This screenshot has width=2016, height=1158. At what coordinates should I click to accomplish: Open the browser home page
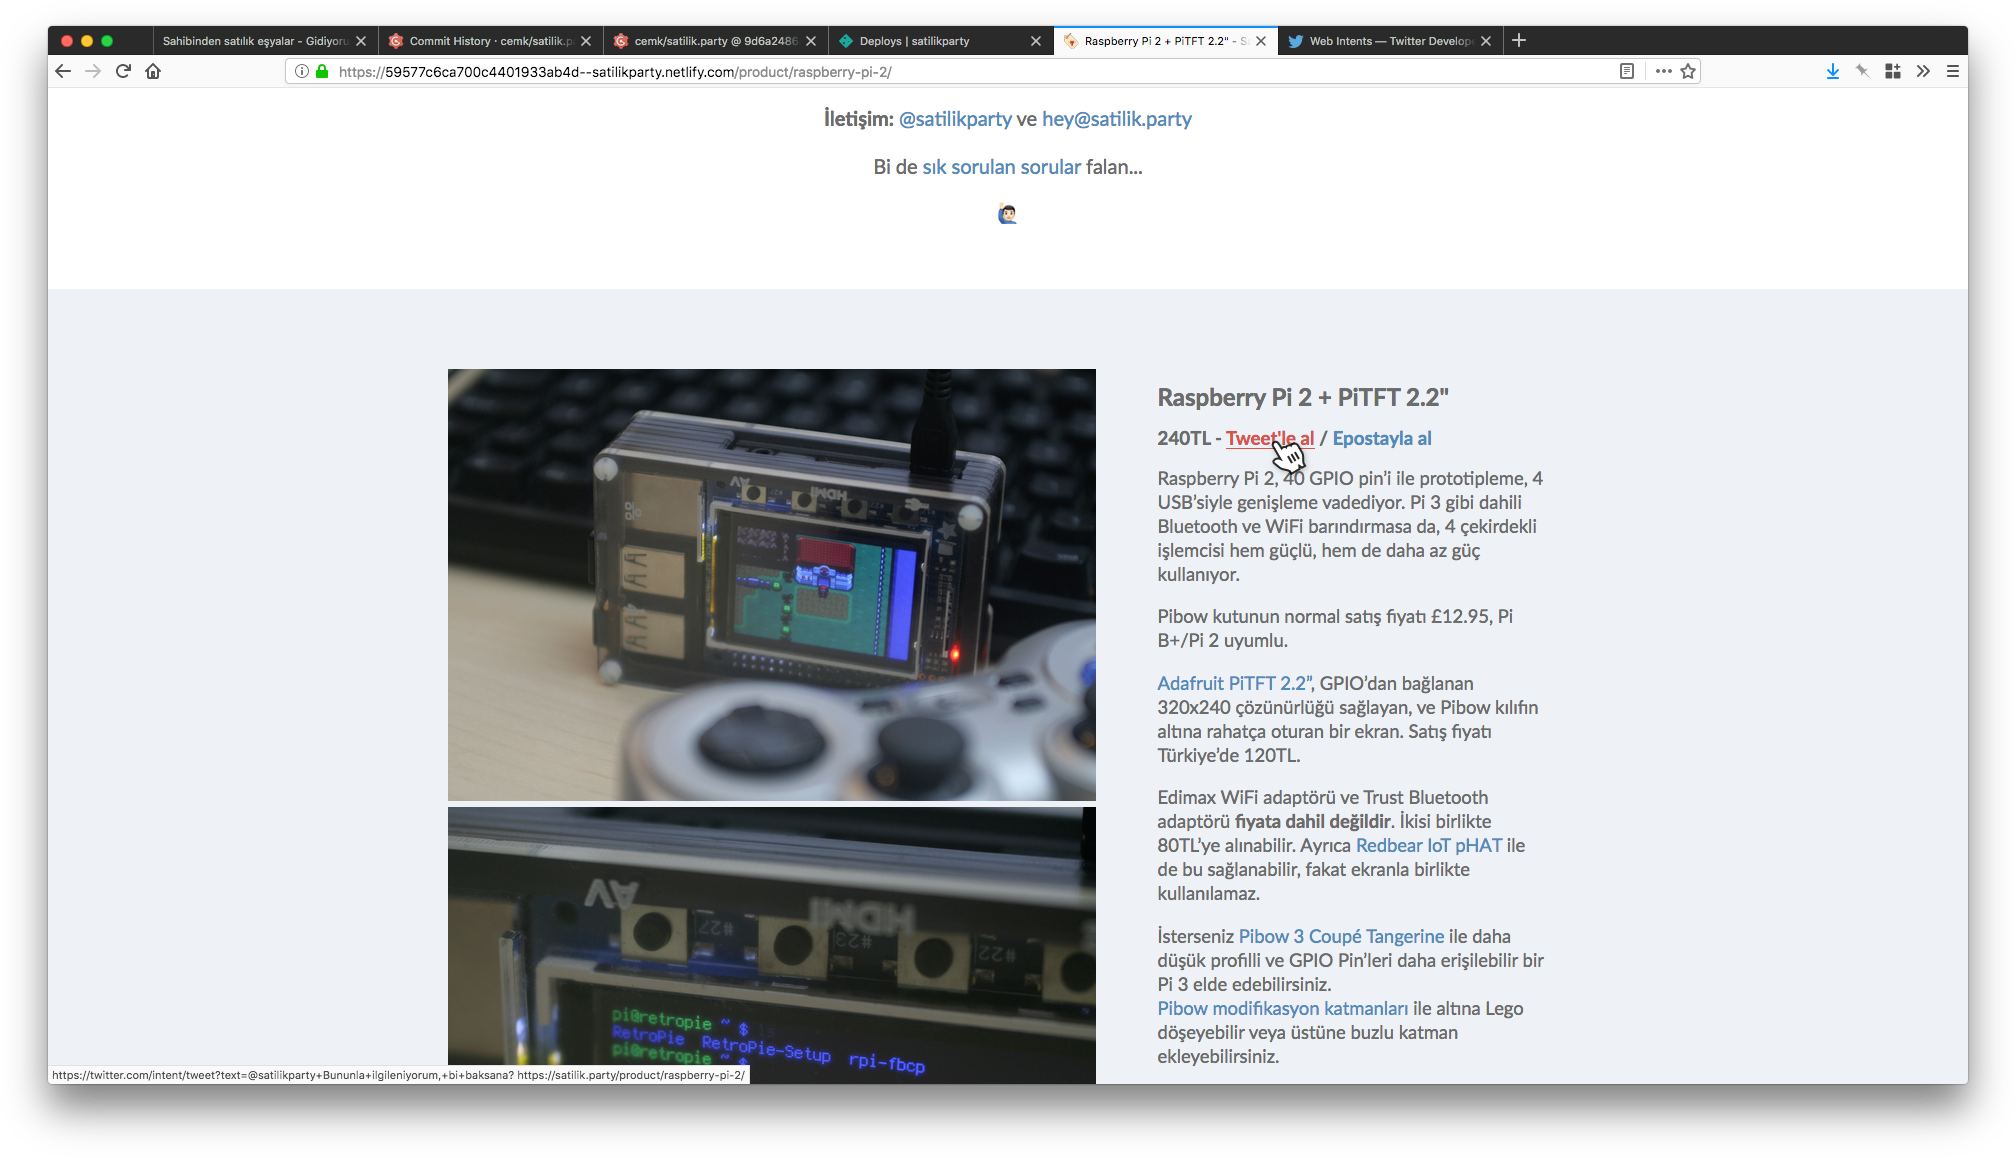coord(153,71)
